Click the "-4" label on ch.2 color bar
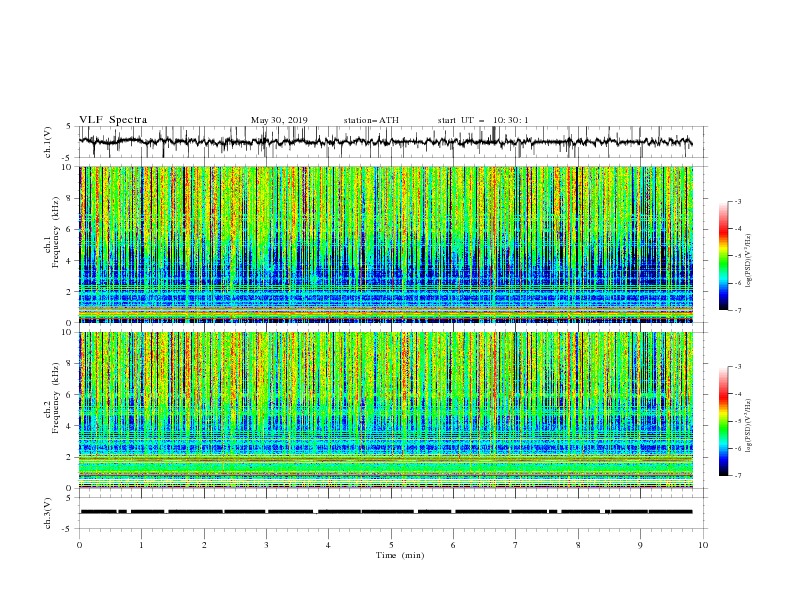The image size is (792, 612). click(x=738, y=394)
